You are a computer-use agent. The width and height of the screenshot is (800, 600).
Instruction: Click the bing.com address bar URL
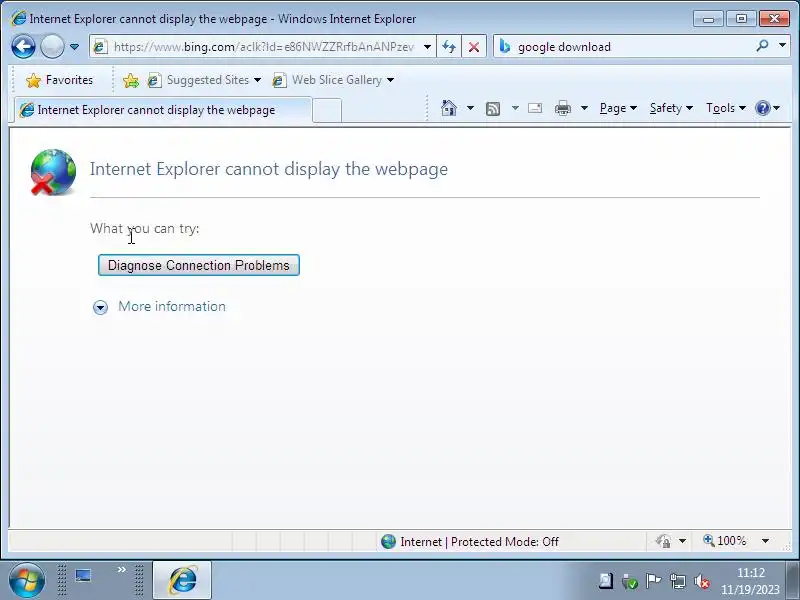(x=263, y=47)
